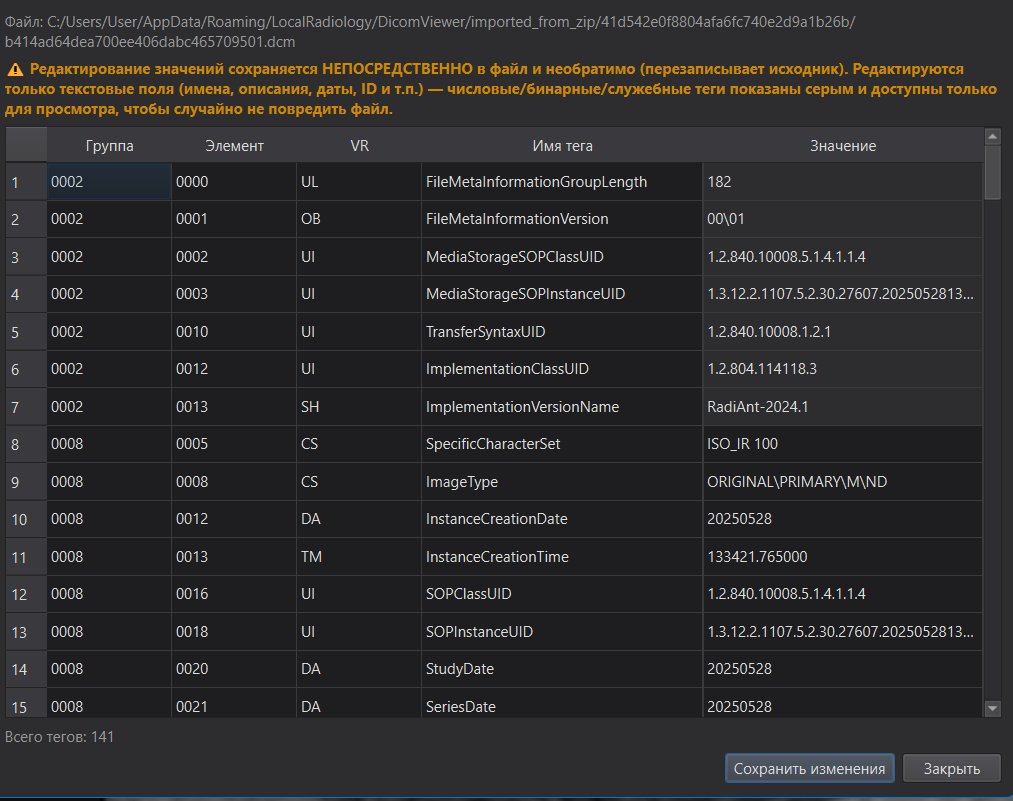Select the FileMetaInformationVersion tag name cell
The width and height of the screenshot is (1013, 801).
[562, 220]
